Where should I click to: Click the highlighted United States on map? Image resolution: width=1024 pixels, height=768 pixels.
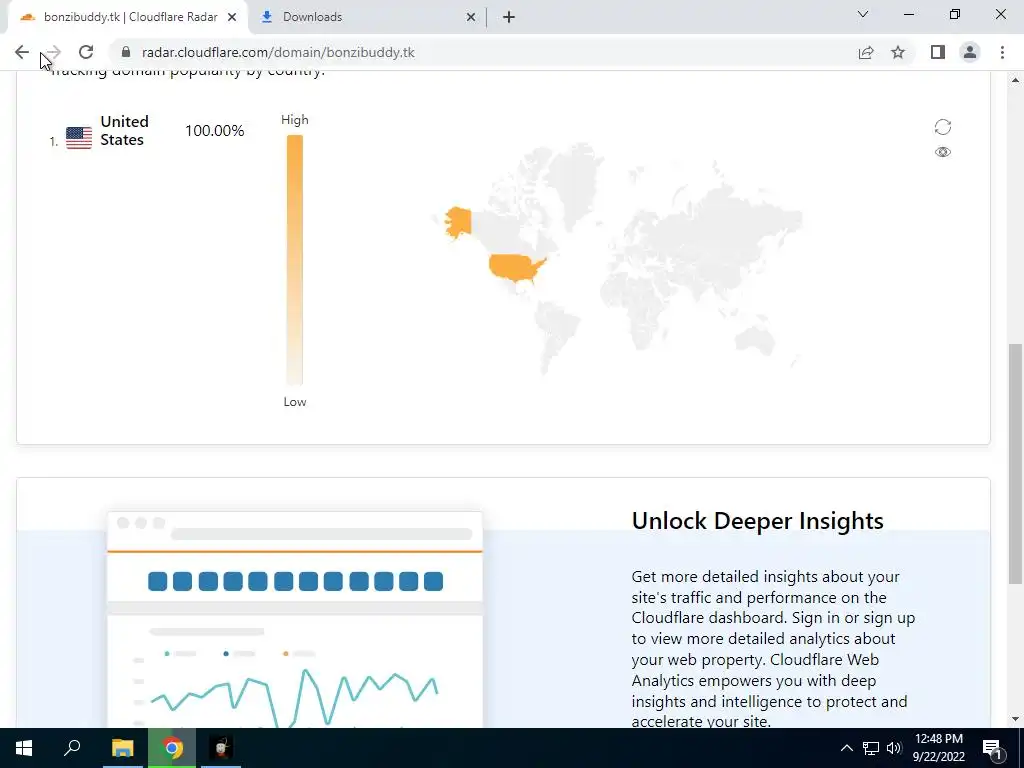click(516, 267)
